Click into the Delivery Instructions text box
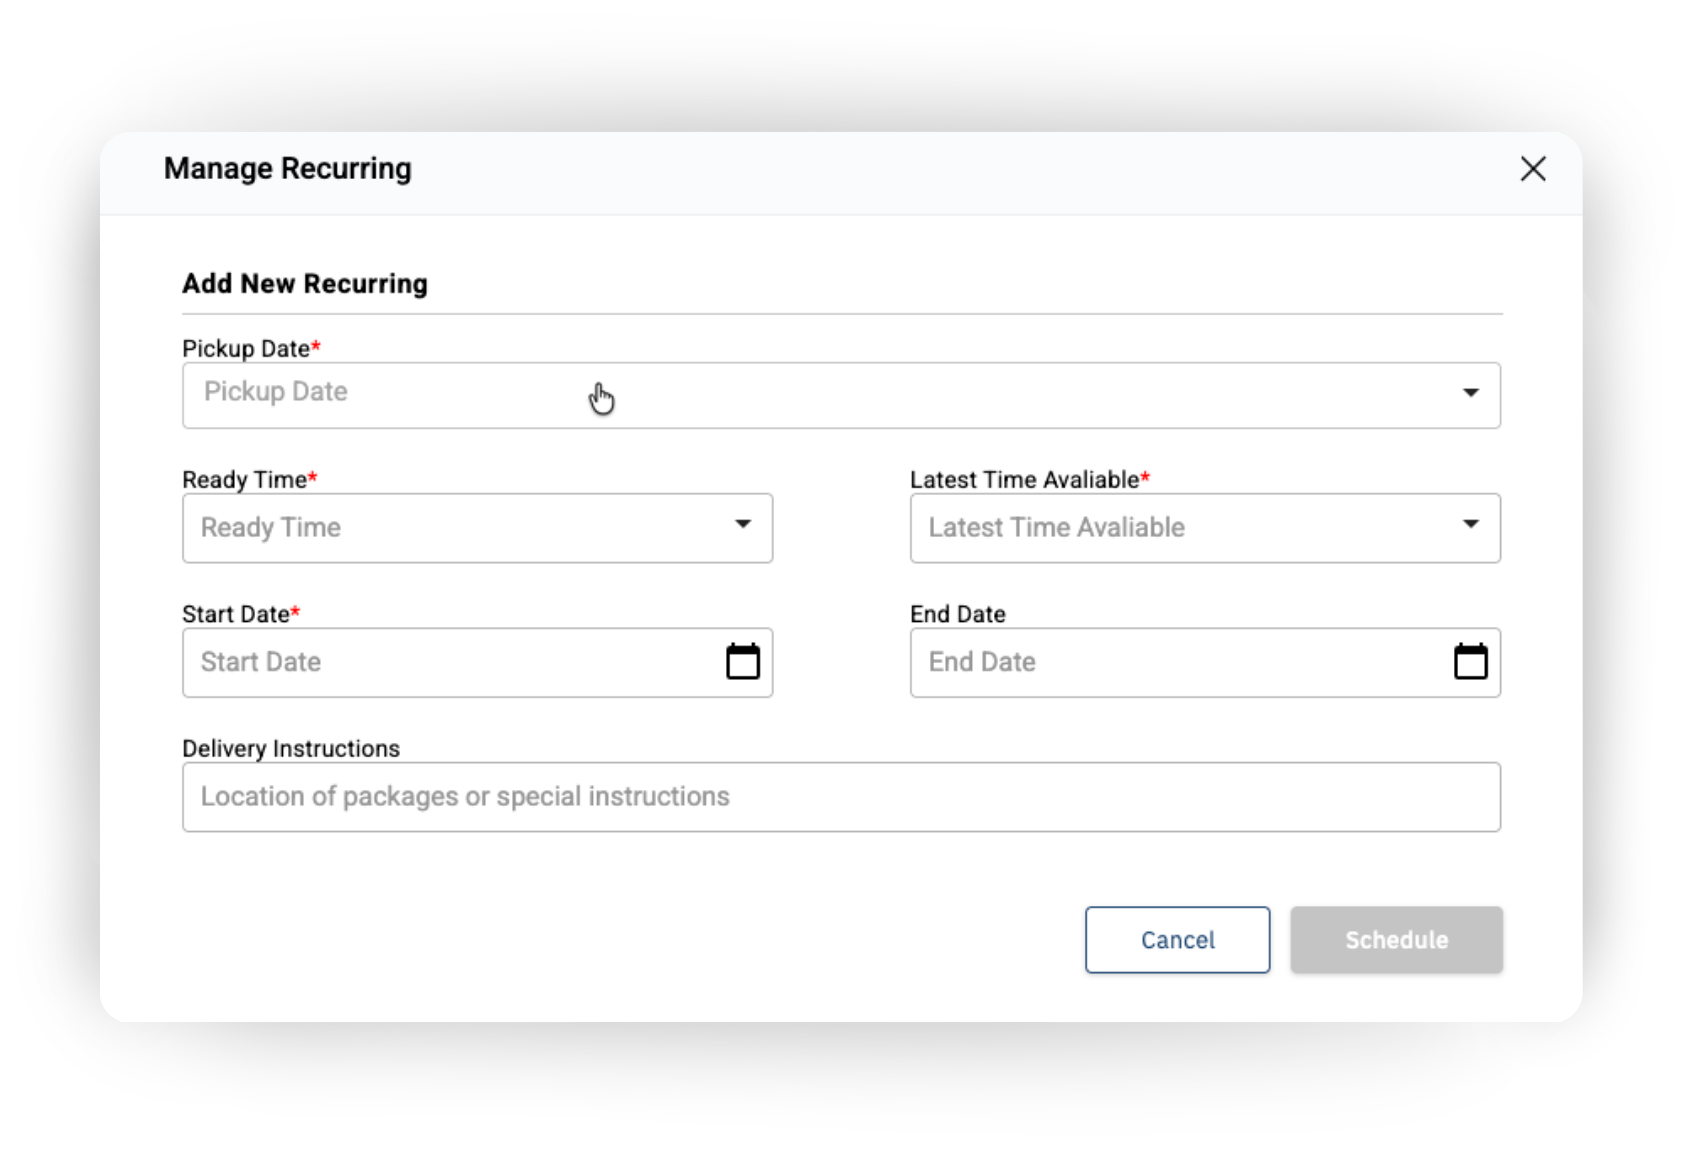 (840, 797)
